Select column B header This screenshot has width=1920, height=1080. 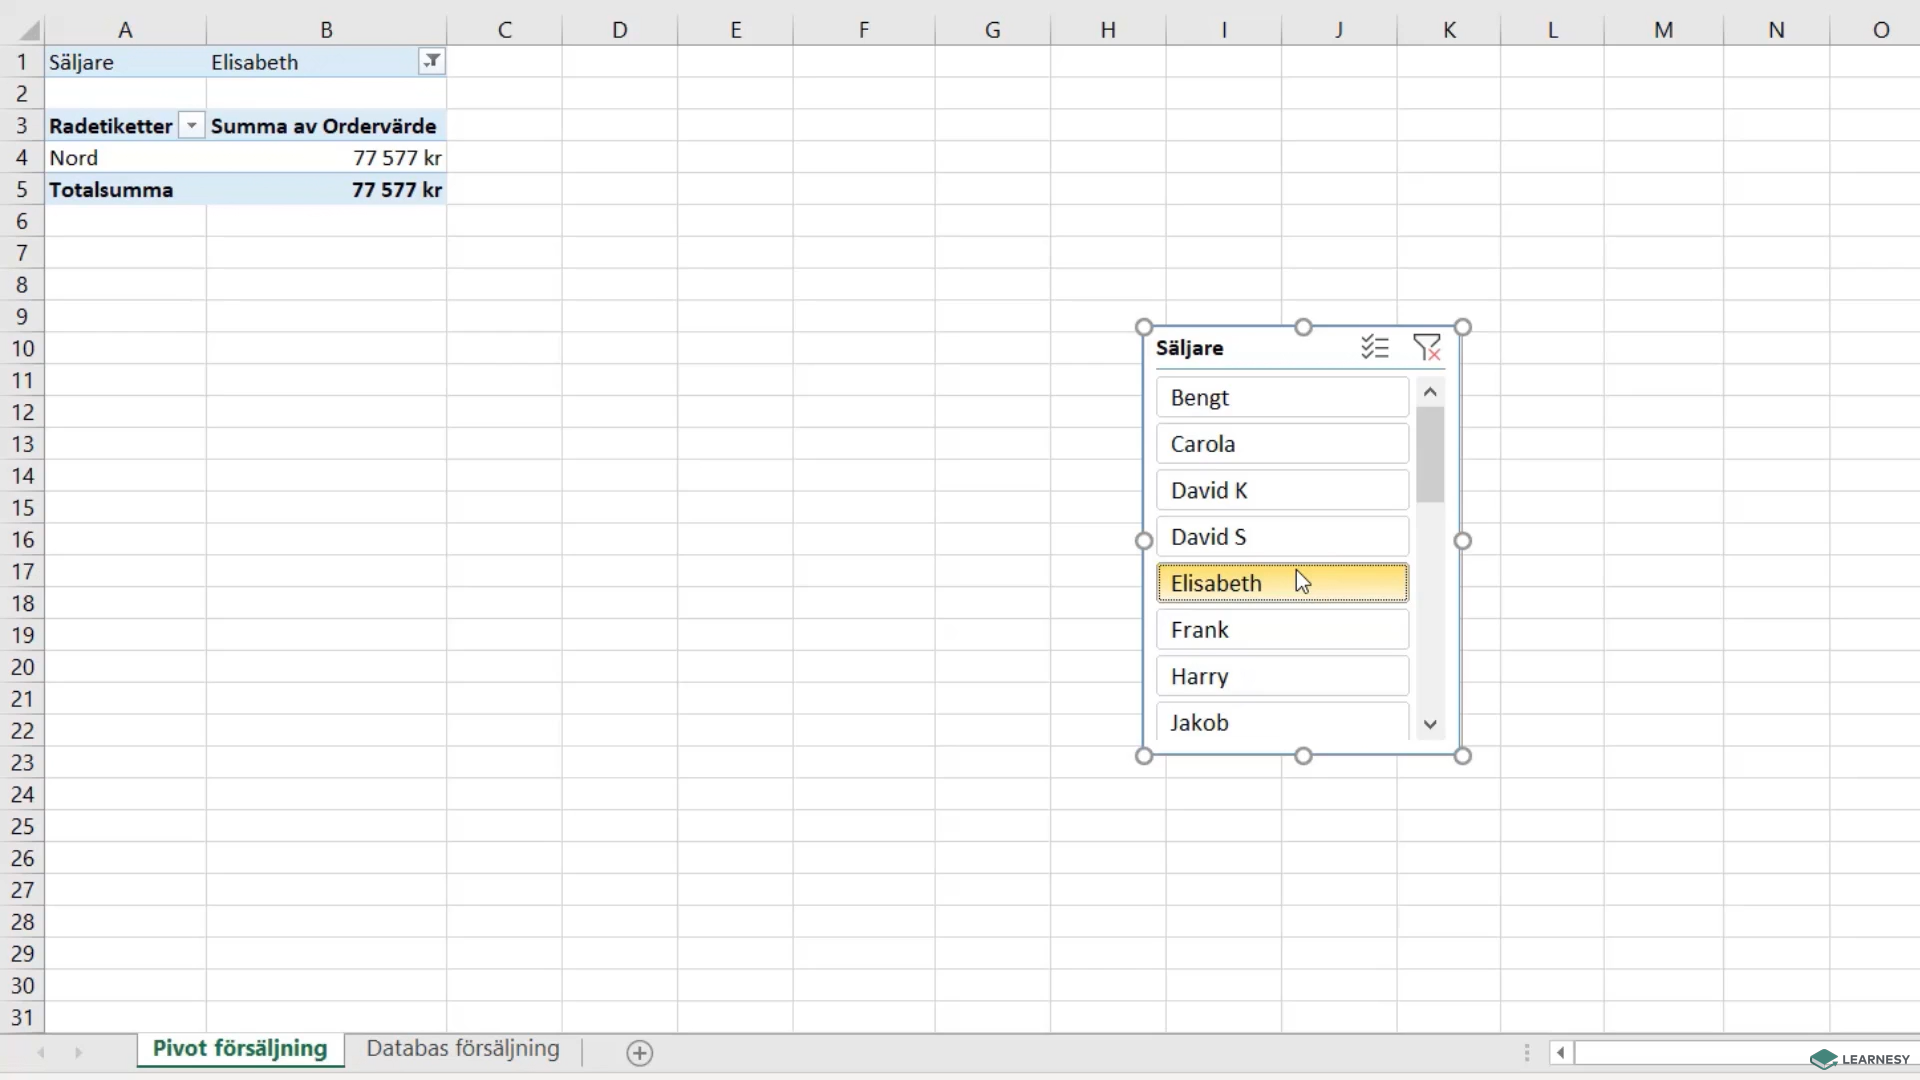(326, 30)
